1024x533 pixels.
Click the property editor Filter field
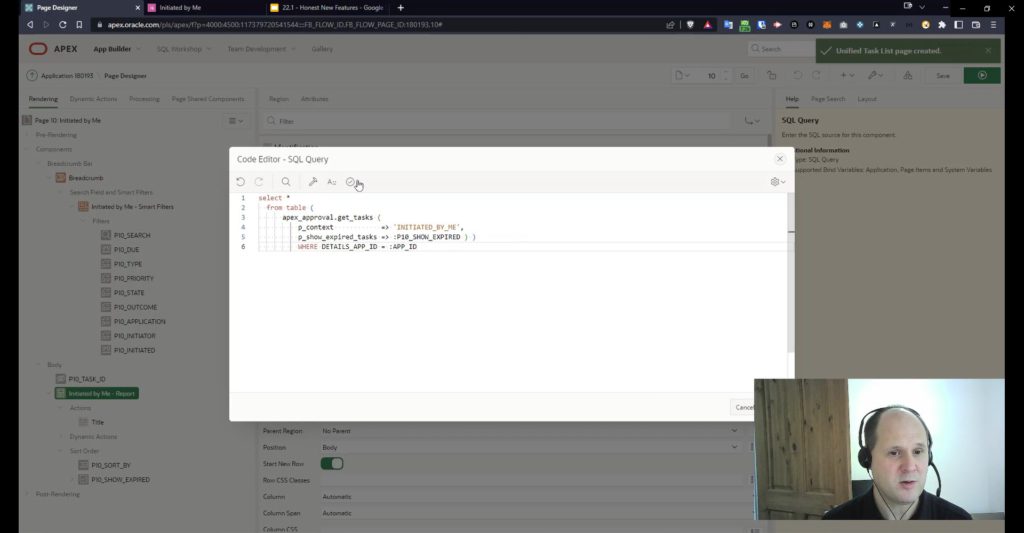(x=498, y=121)
